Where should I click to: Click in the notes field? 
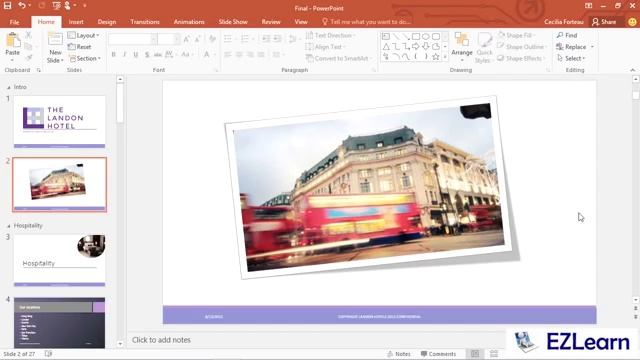[316, 340]
